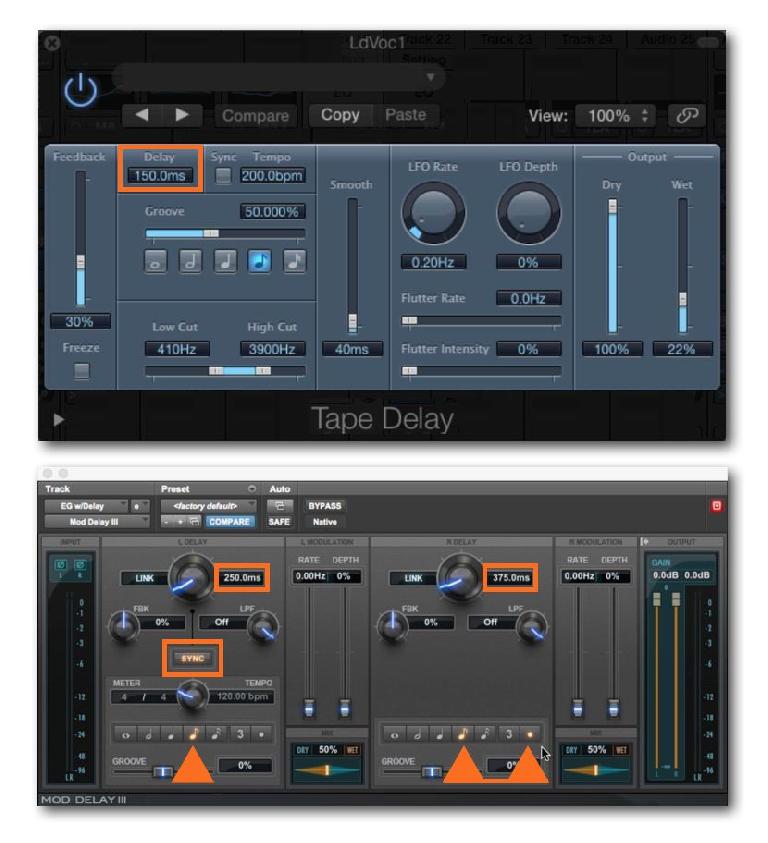Select the L Delay eighth note button
This screenshot has width=768, height=843.
pyautogui.click(x=193, y=734)
